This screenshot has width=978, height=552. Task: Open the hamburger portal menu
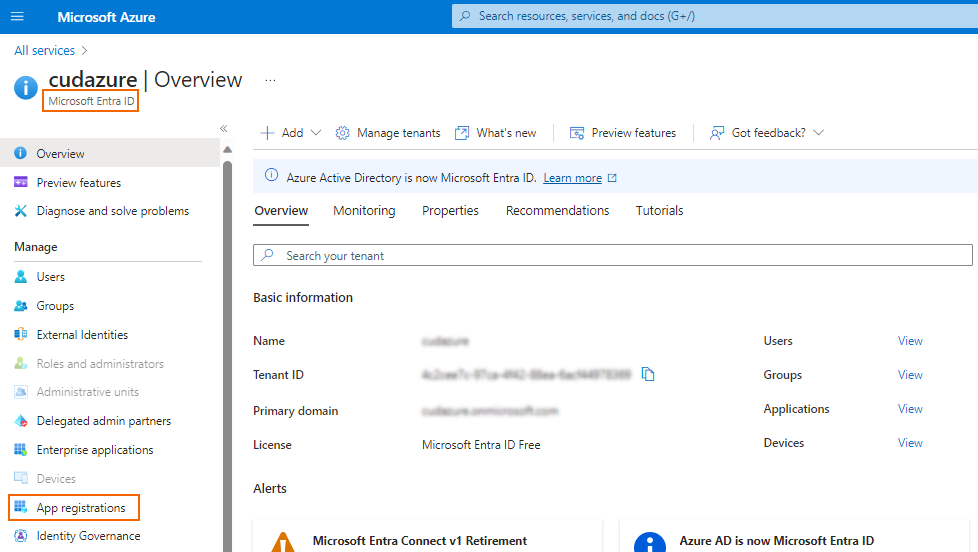17,16
